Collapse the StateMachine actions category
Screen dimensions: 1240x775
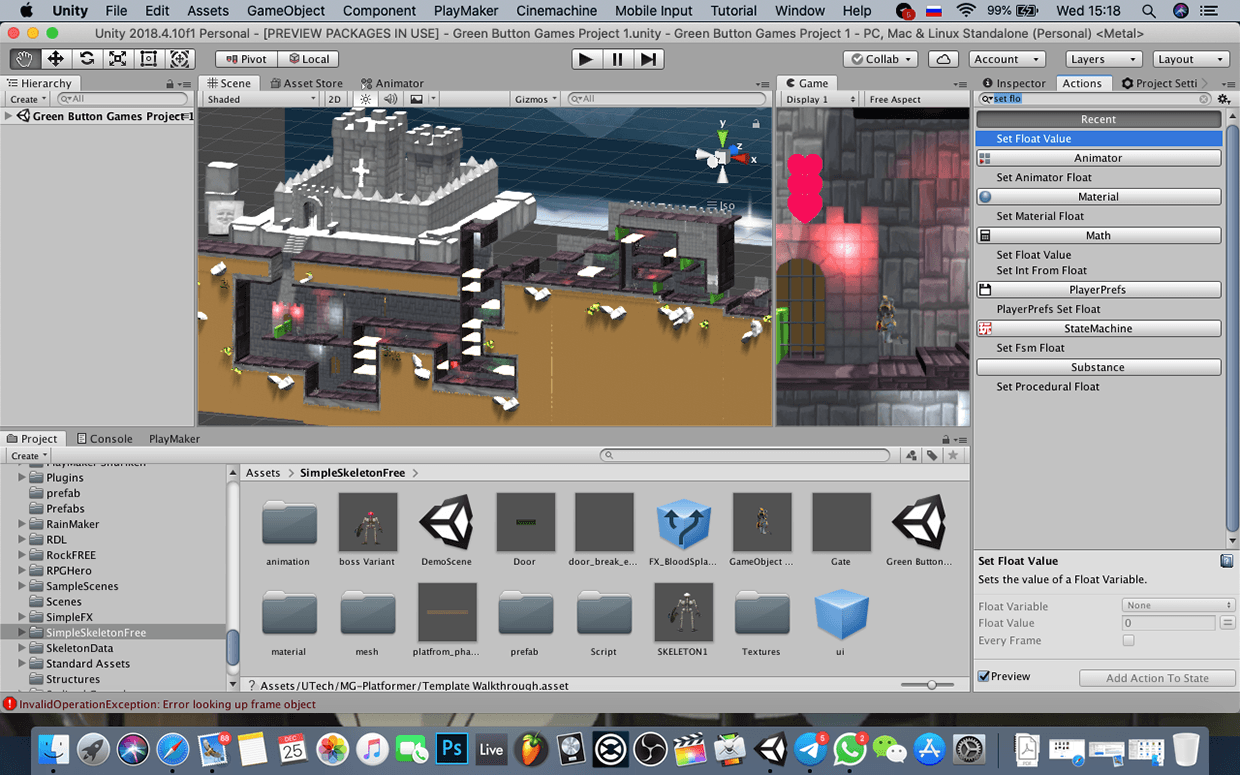coord(1099,328)
